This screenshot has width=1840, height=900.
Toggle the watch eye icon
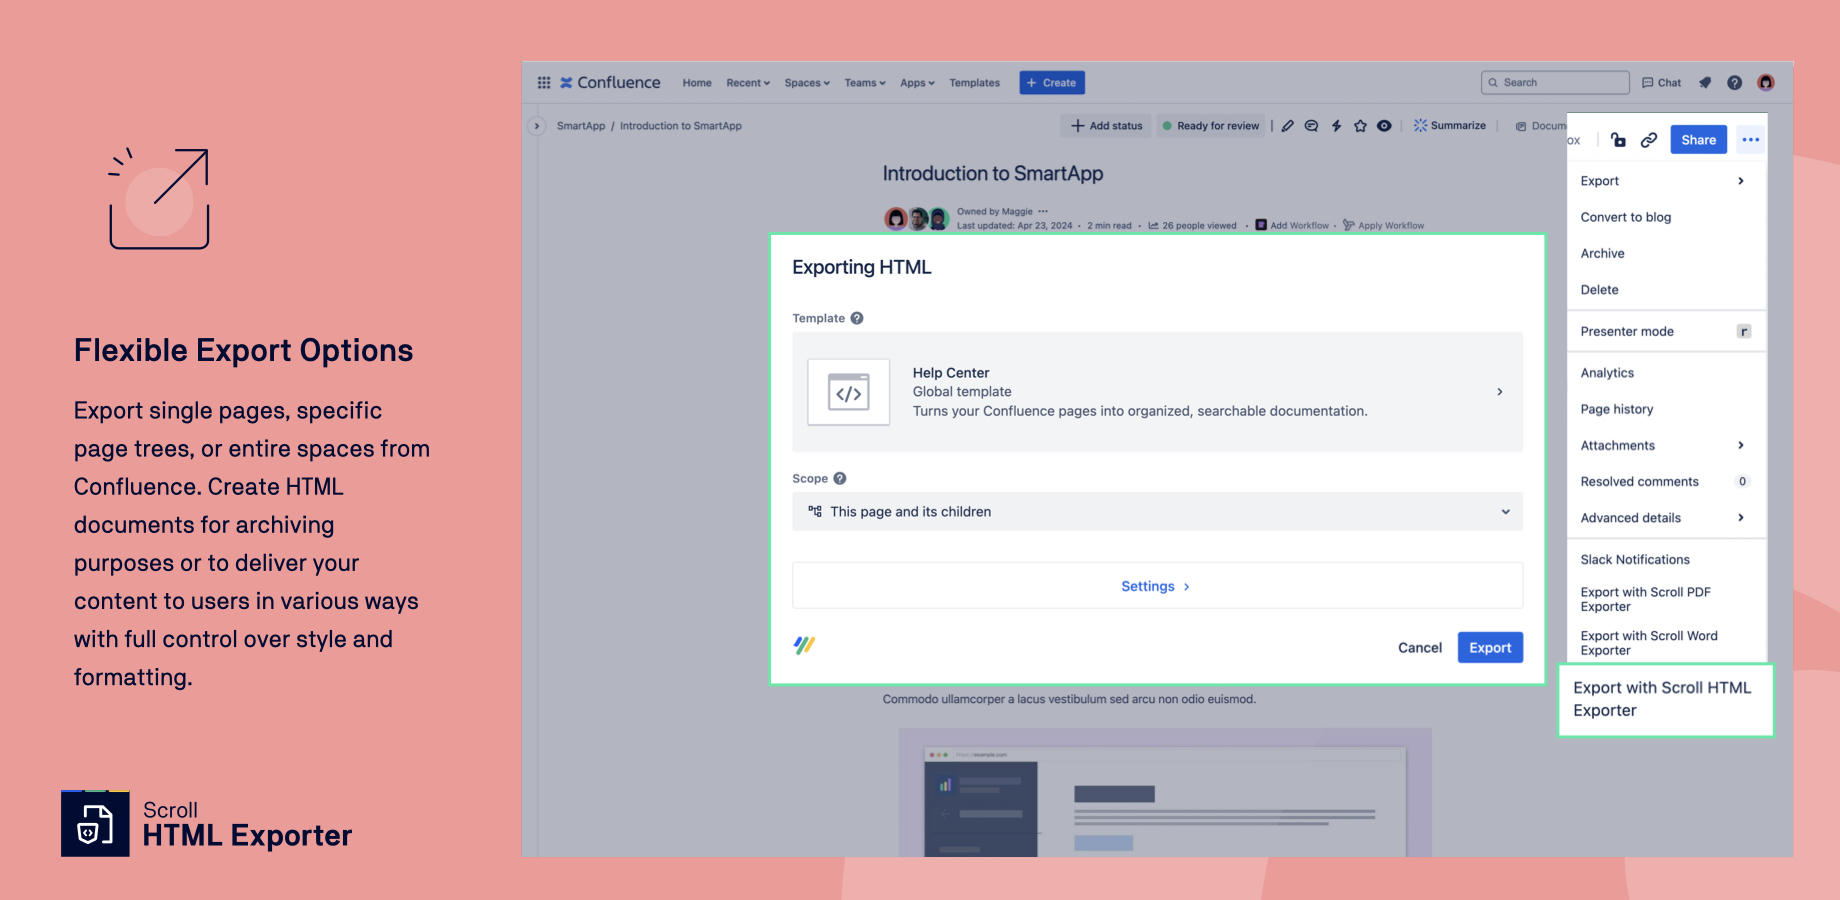coord(1384,126)
